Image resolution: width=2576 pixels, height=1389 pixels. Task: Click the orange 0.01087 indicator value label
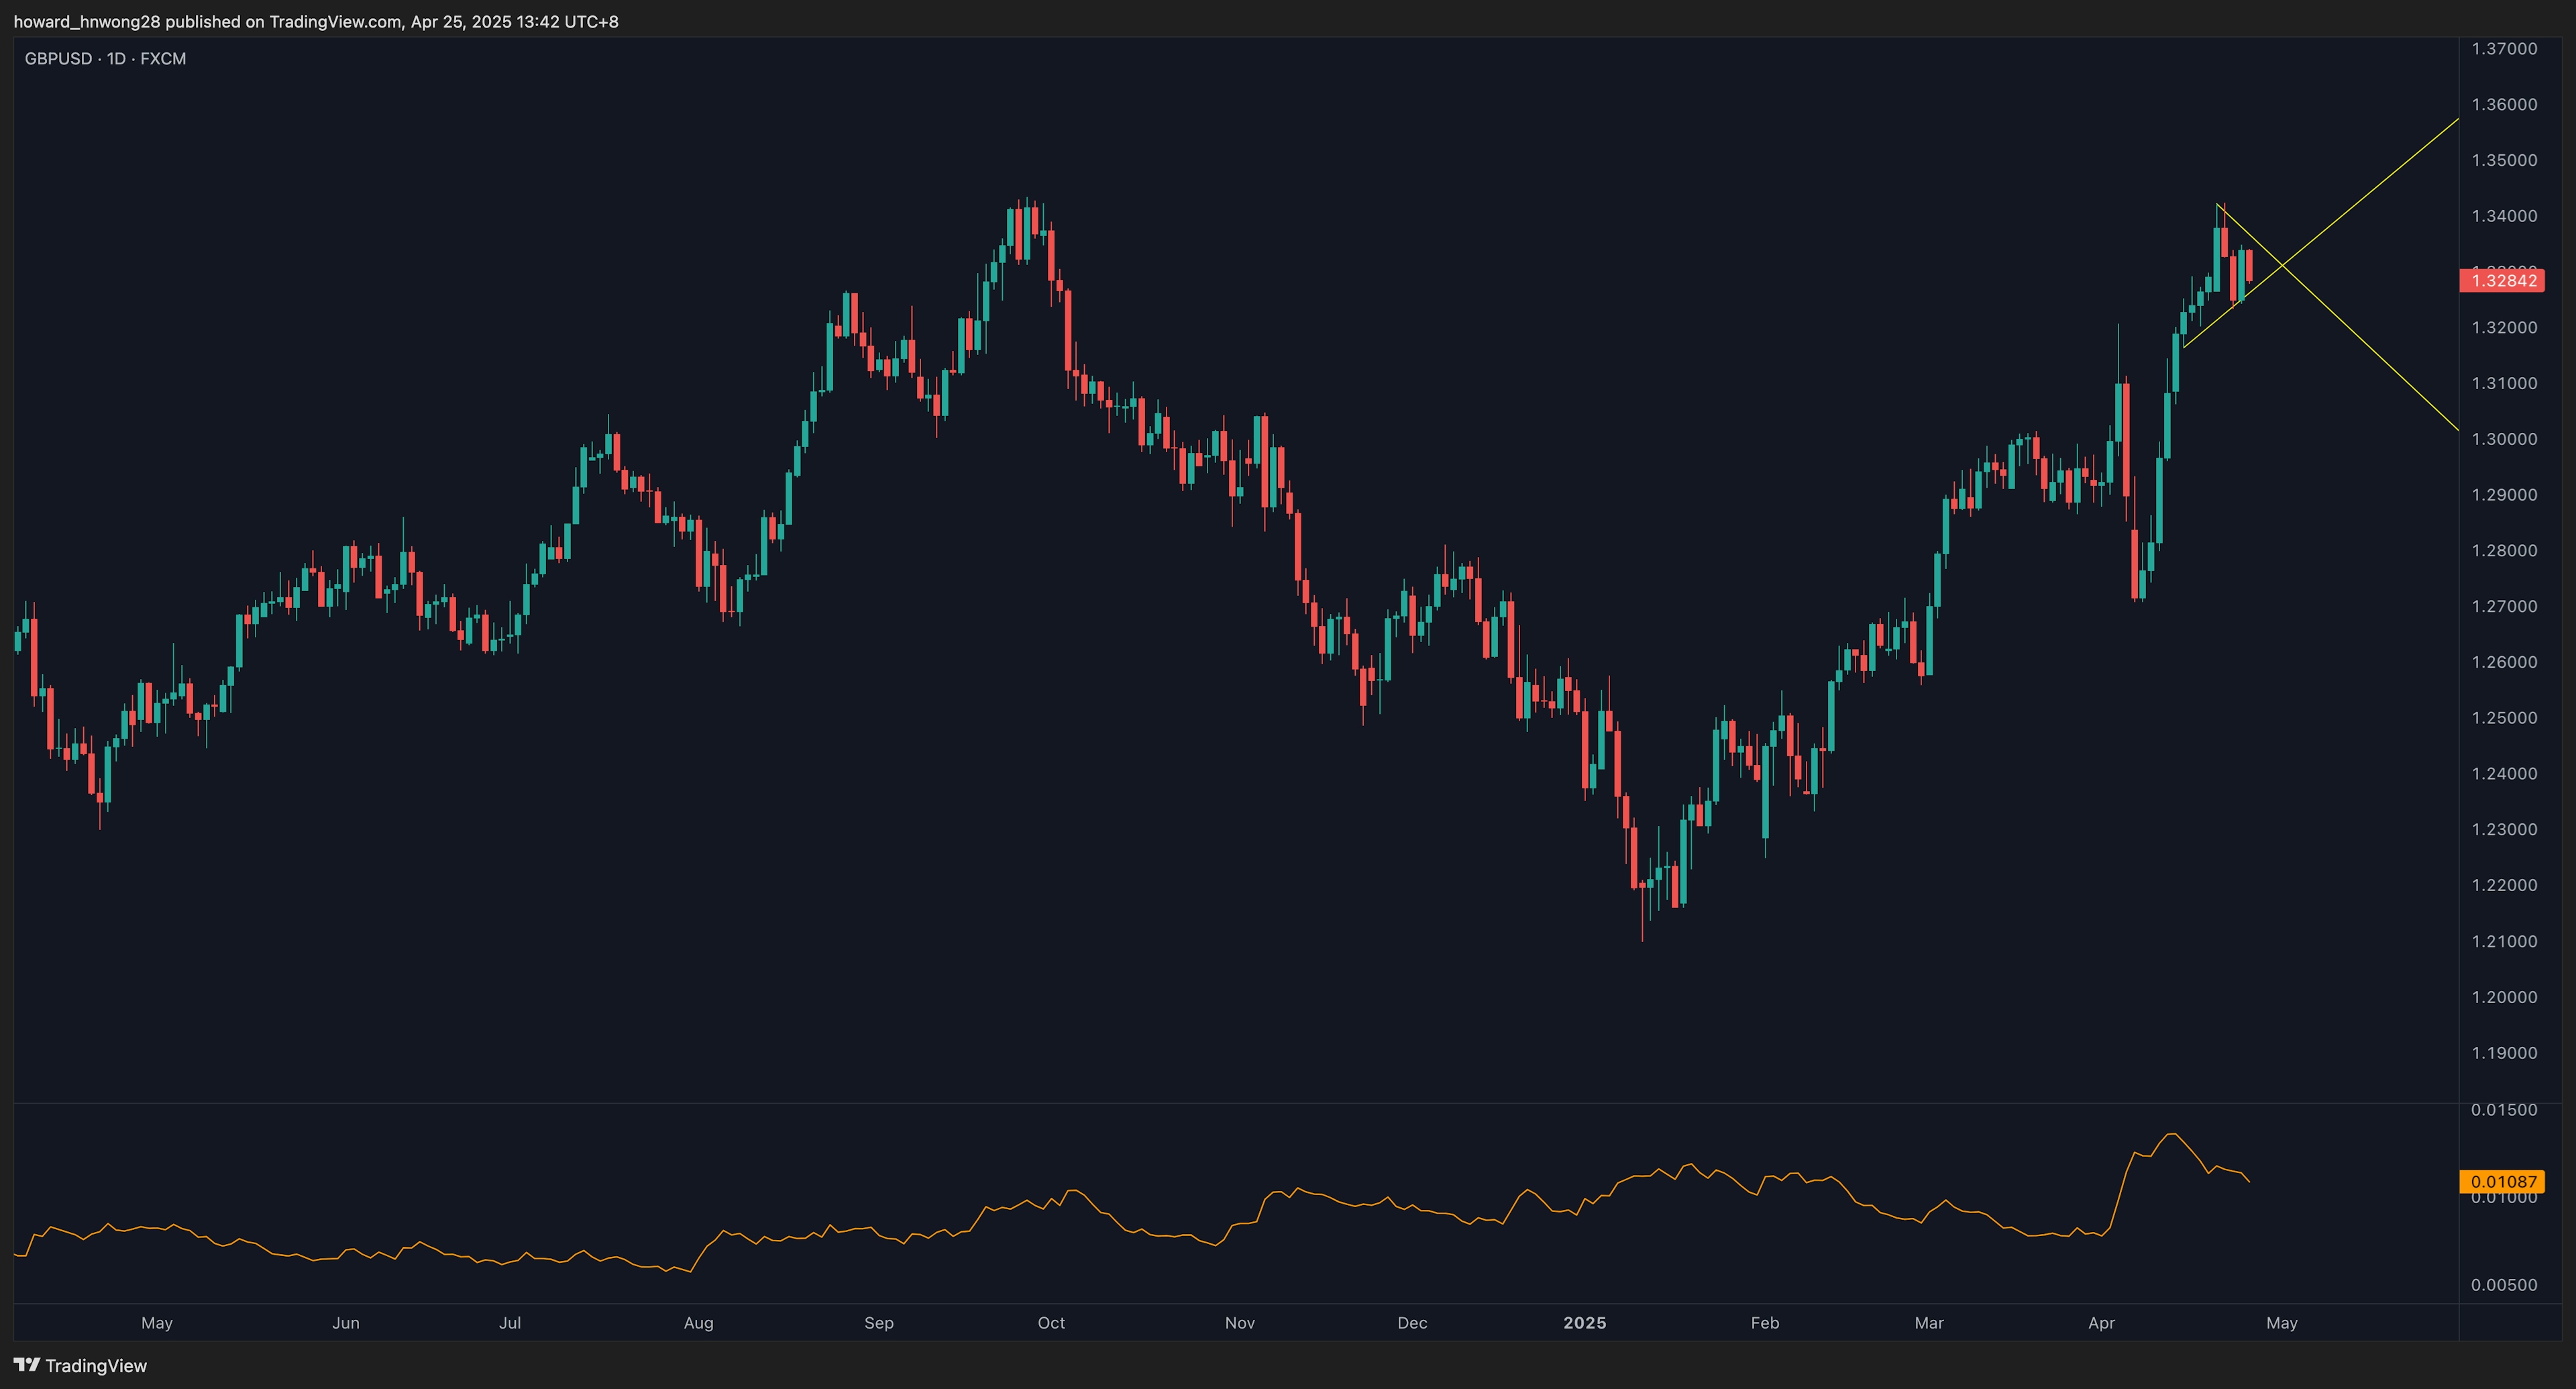coord(2503,1182)
